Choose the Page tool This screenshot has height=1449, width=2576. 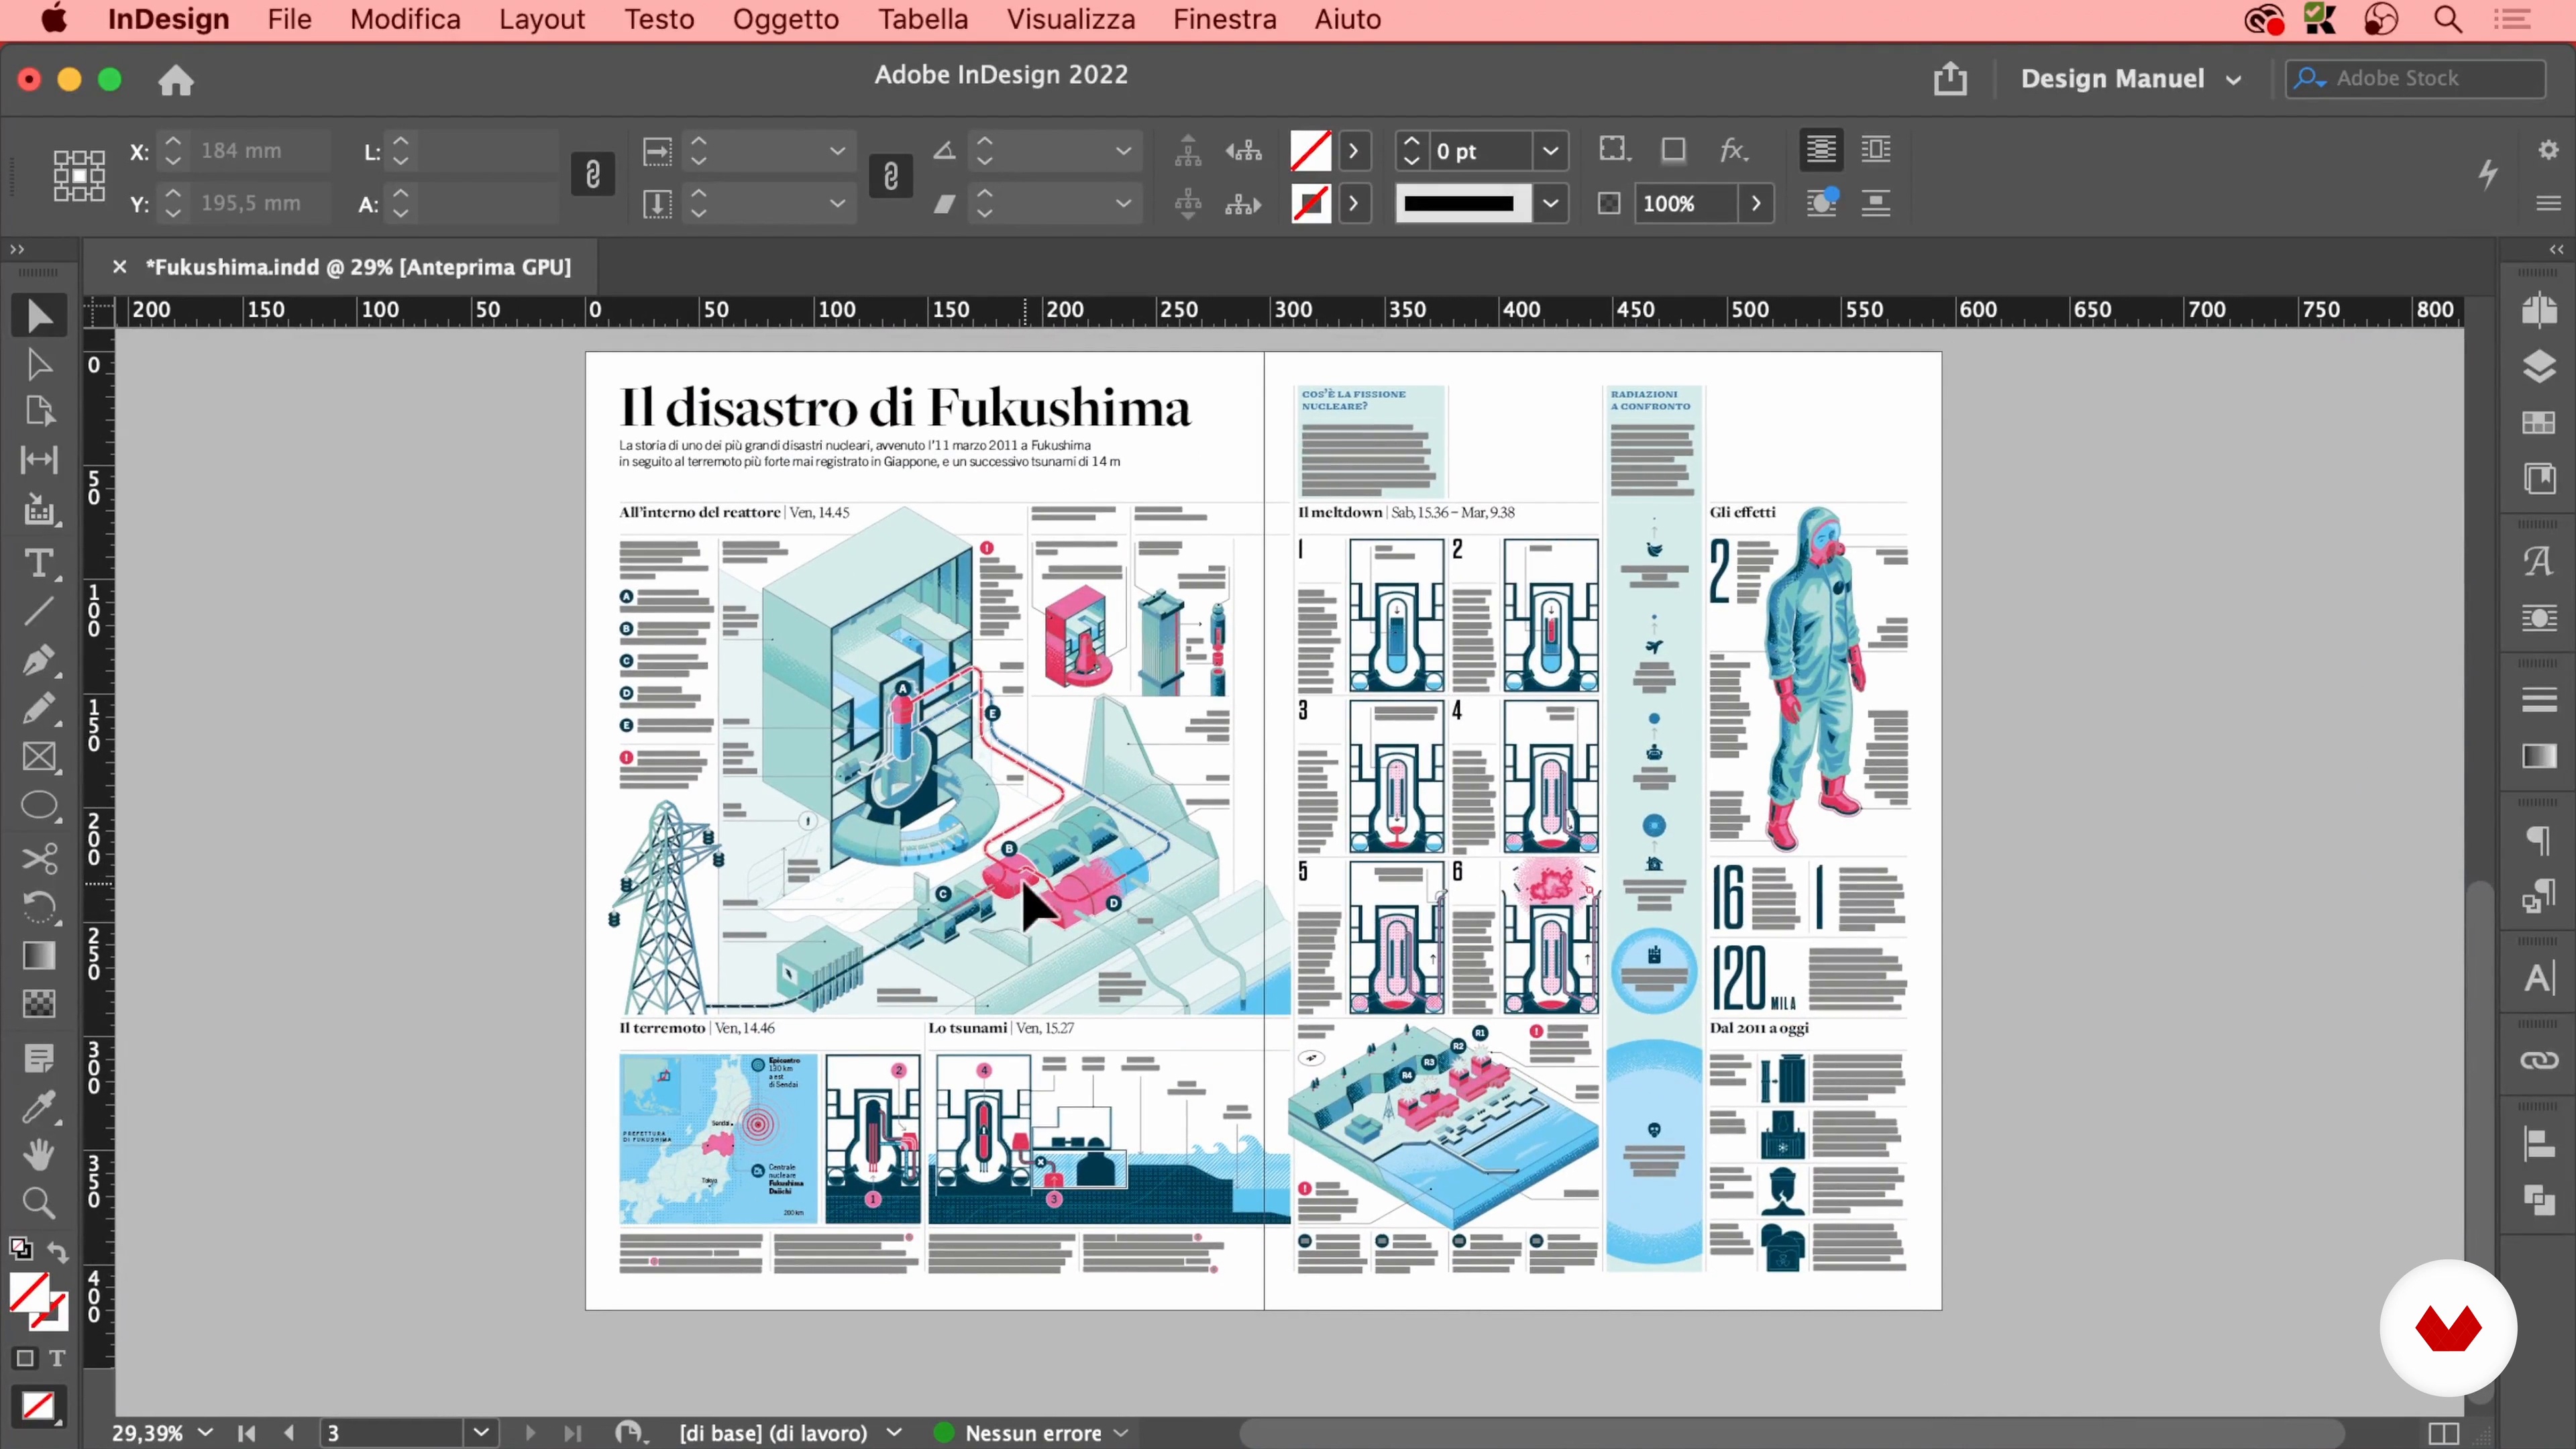39,411
